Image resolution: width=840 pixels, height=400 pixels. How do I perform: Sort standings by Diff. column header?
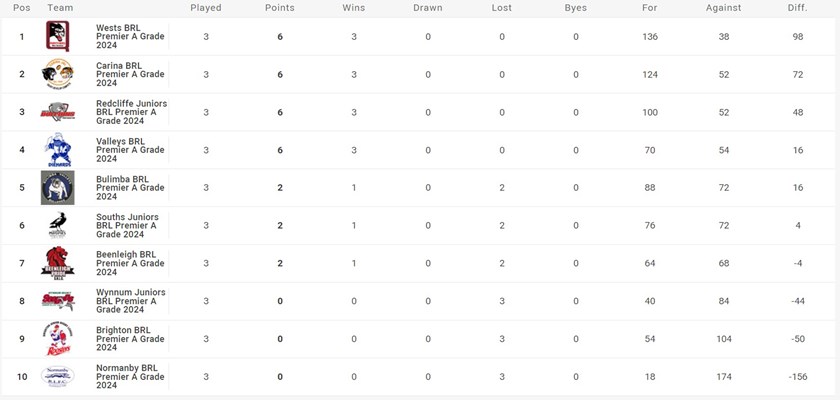798,8
